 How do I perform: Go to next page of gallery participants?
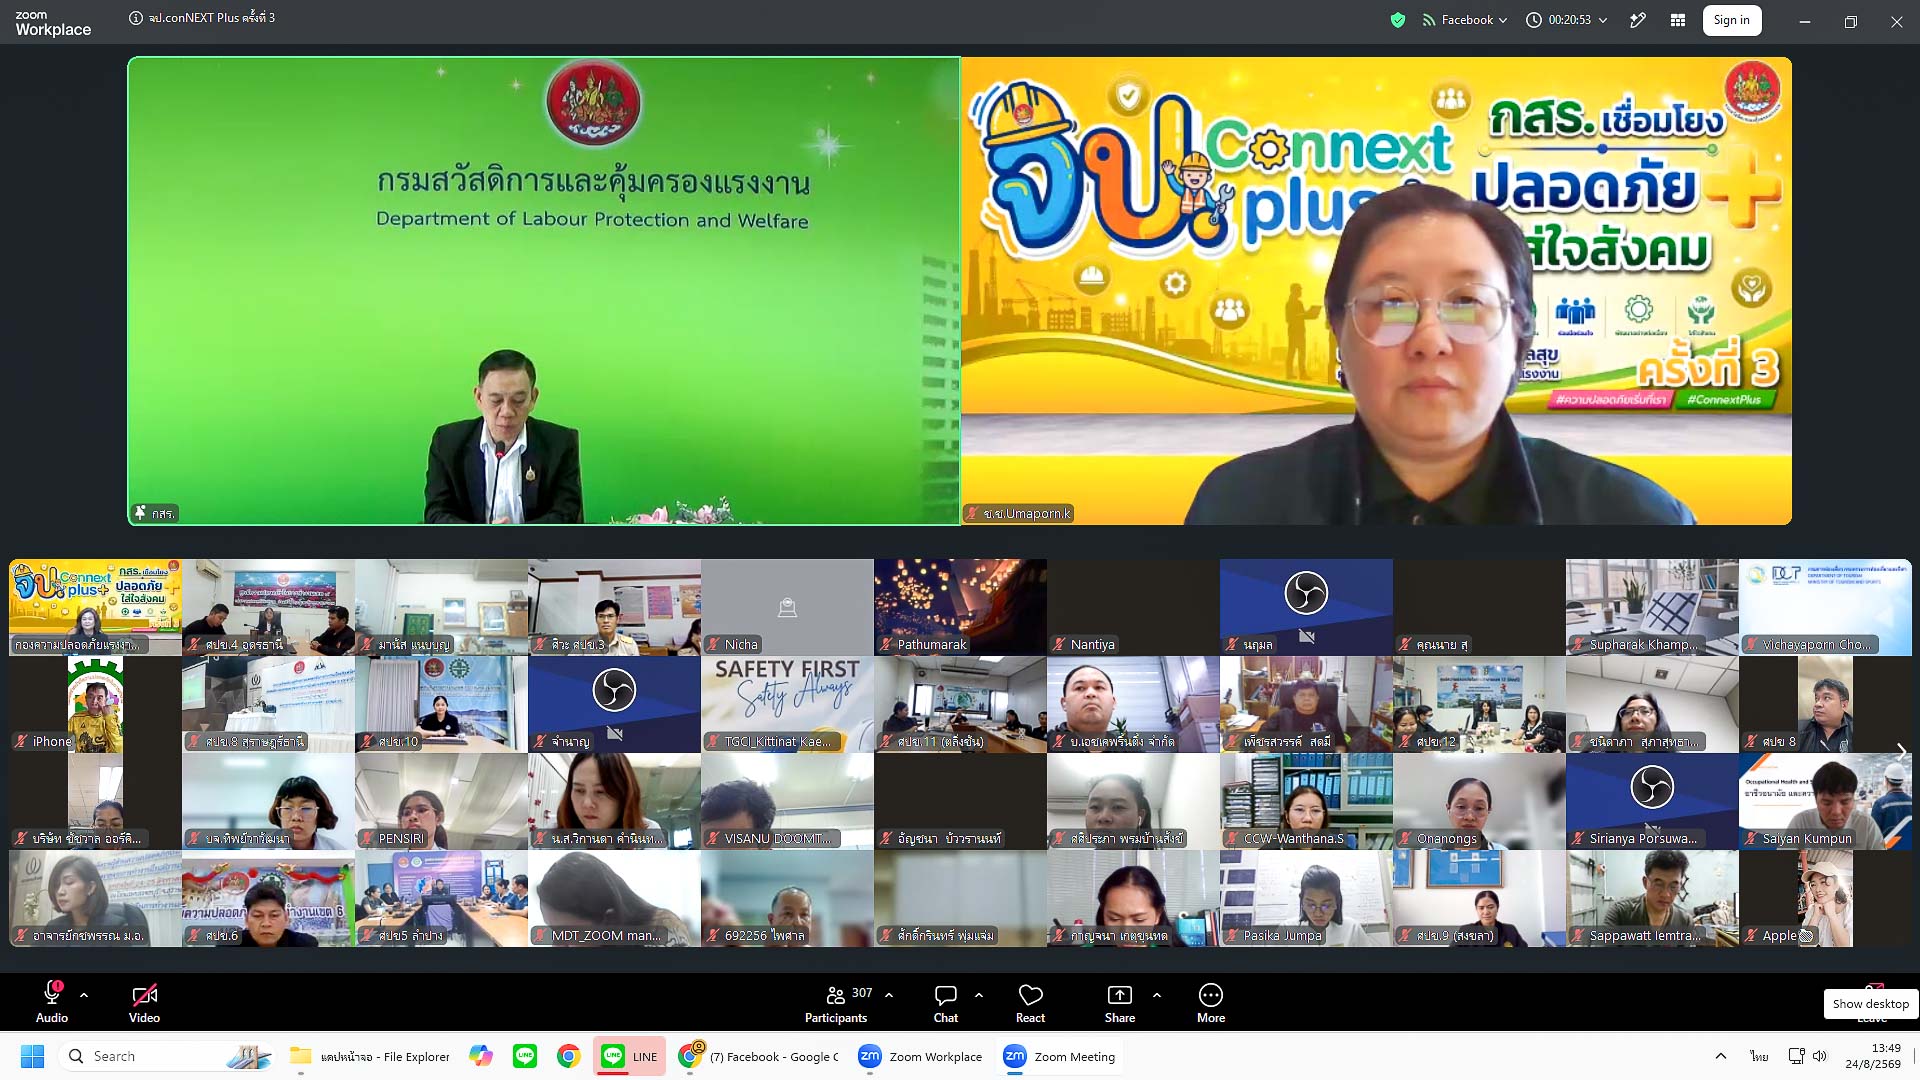(x=1901, y=751)
